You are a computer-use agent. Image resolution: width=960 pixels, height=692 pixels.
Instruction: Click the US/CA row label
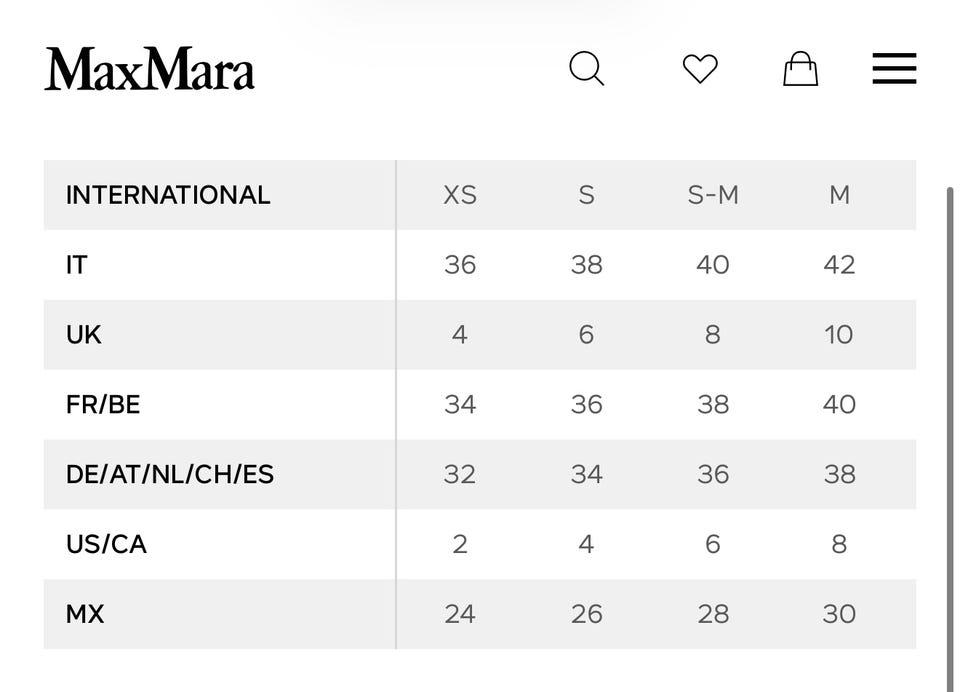point(106,544)
